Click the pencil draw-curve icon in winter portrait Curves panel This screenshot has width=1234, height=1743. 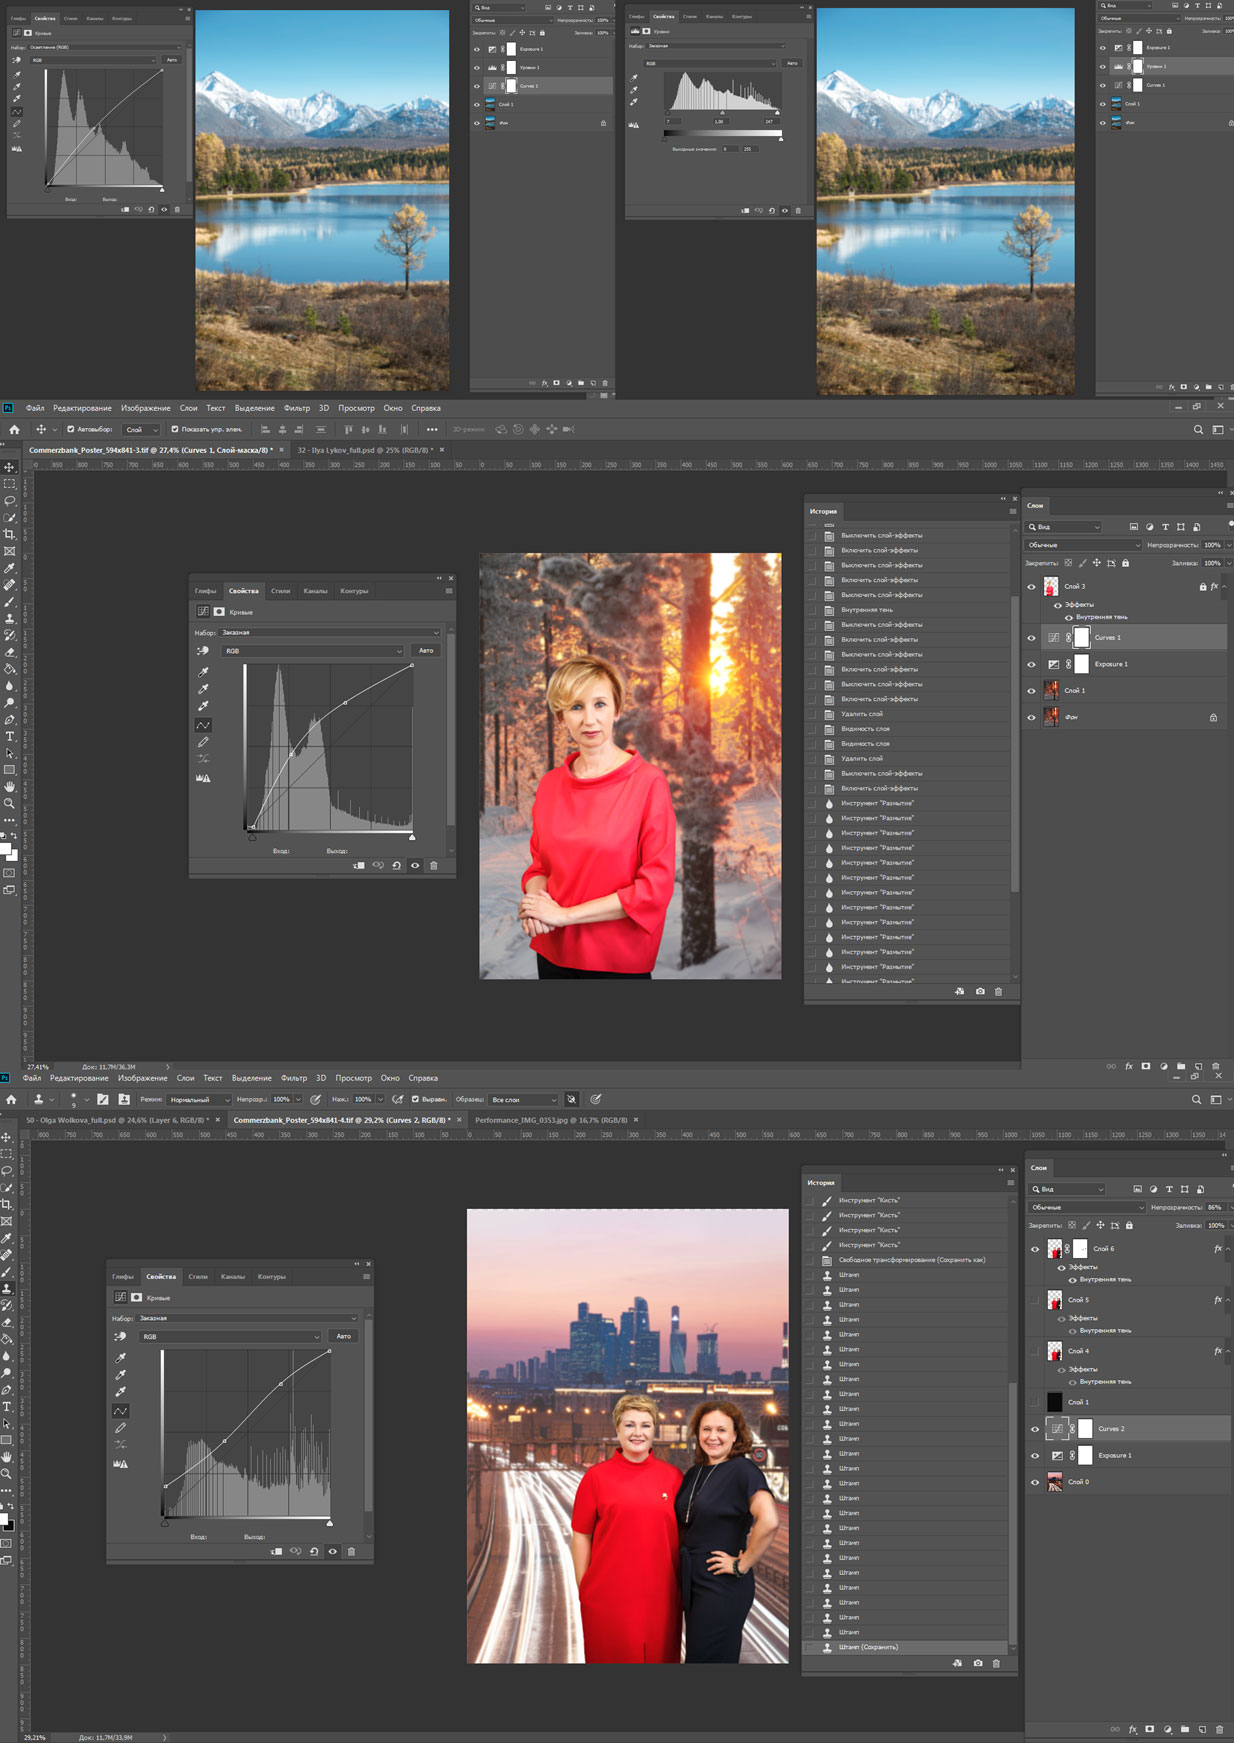pos(203,742)
